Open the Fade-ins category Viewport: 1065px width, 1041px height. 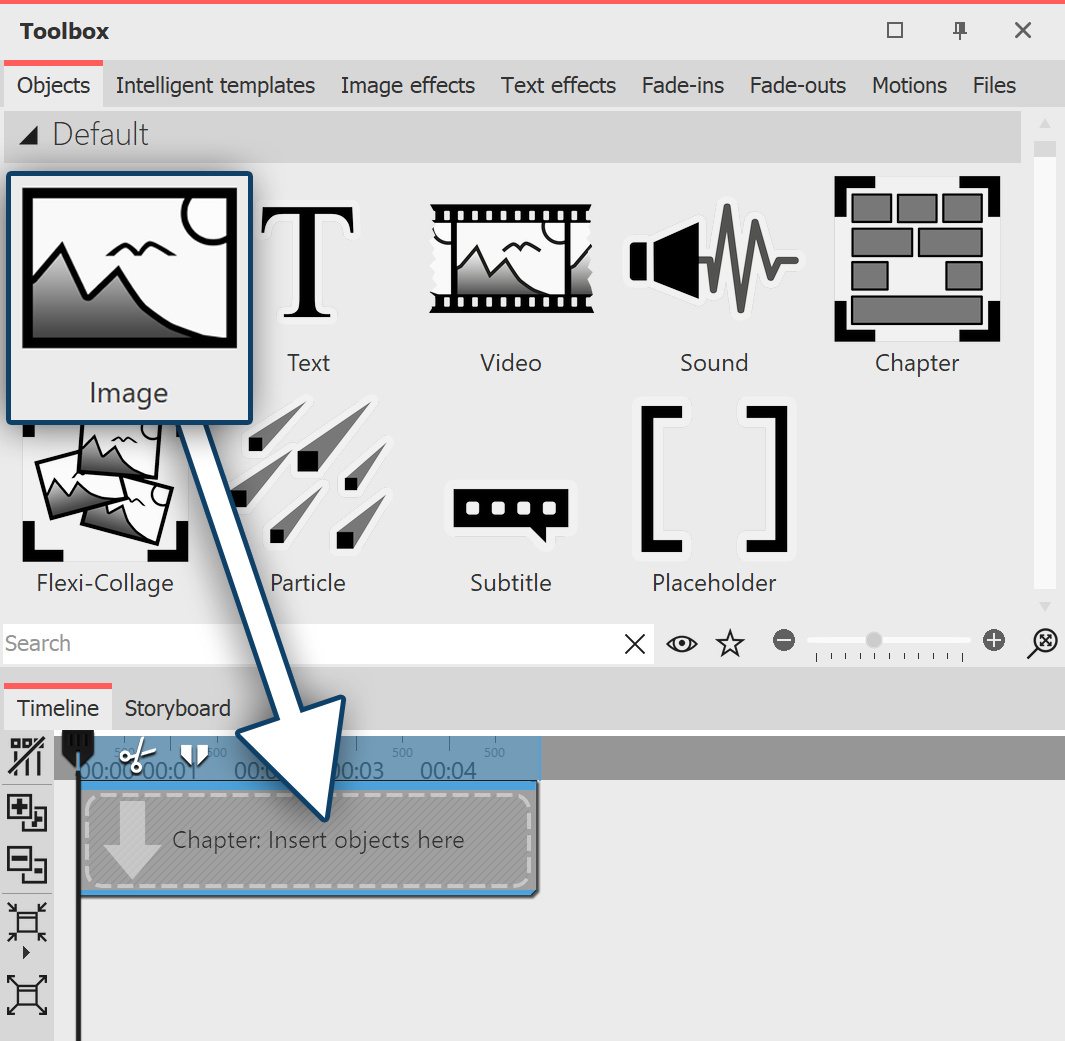(x=682, y=85)
